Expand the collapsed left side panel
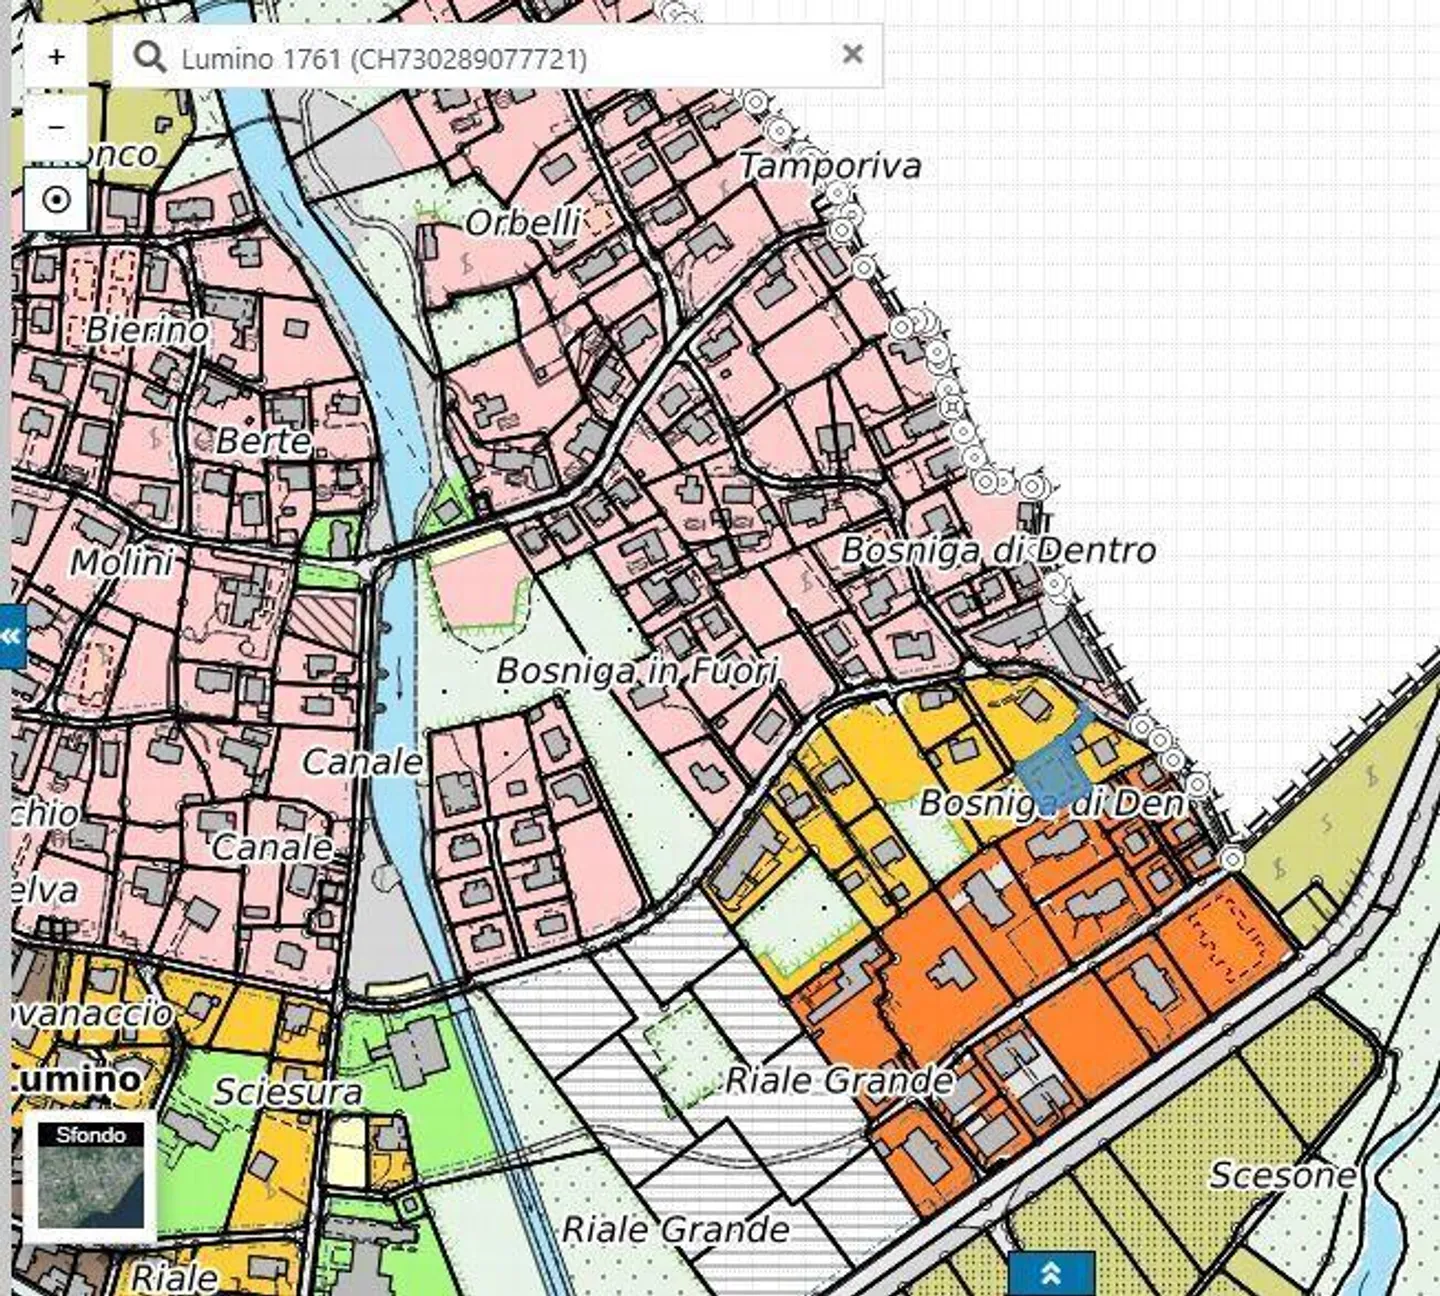 pyautogui.click(x=12, y=636)
